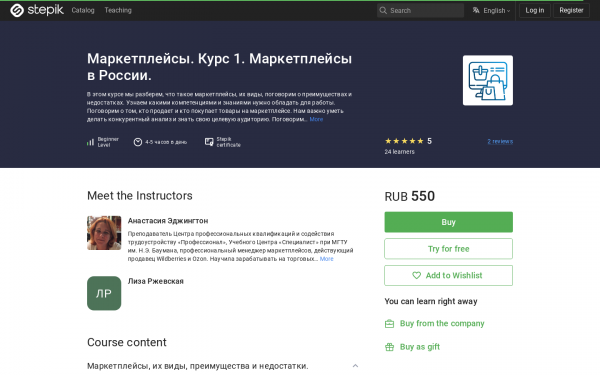Click the green Buy button
This screenshot has height=375, width=600.
pos(448,222)
